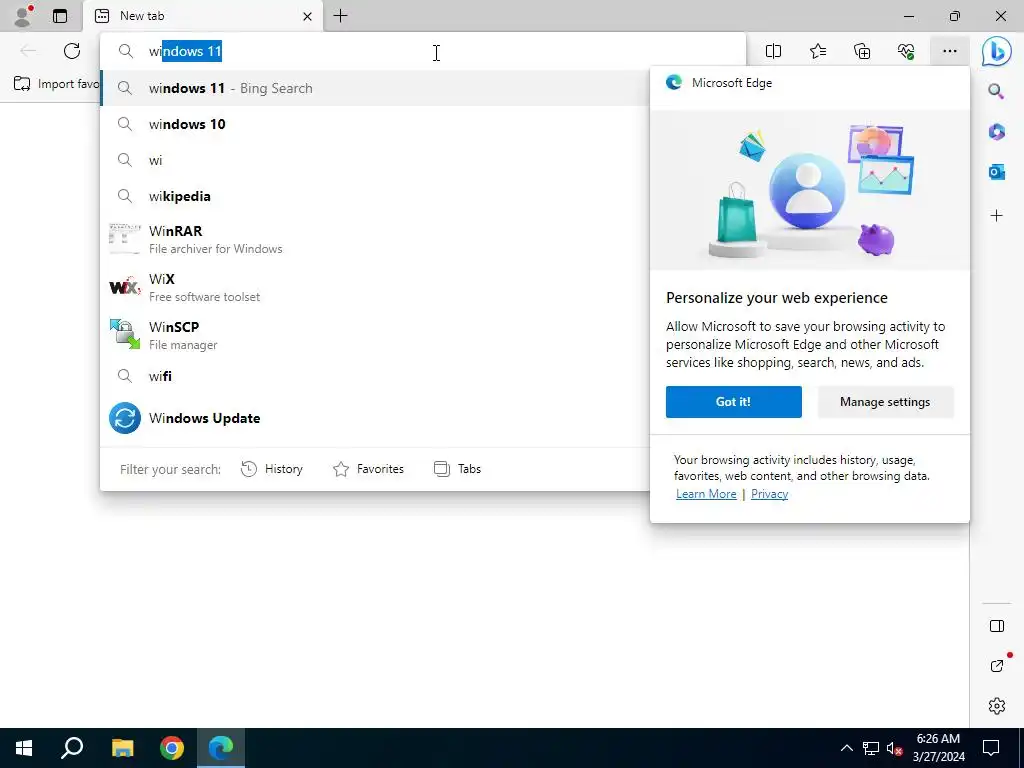The width and height of the screenshot is (1024, 768).
Task: Open the notification center icon
Action: click(991, 748)
